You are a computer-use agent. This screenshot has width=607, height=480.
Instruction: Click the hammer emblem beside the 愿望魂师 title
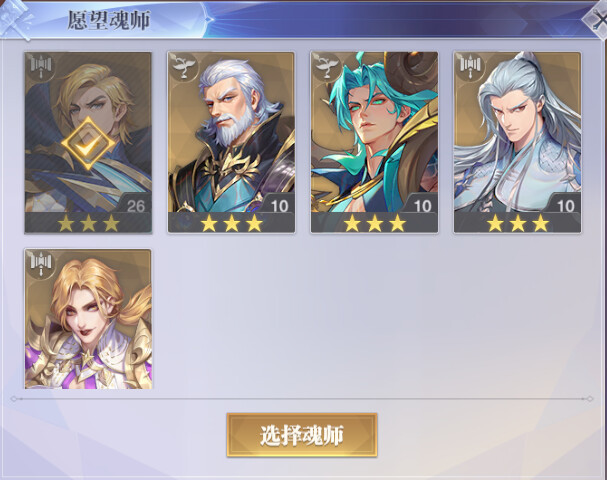coord(16,20)
